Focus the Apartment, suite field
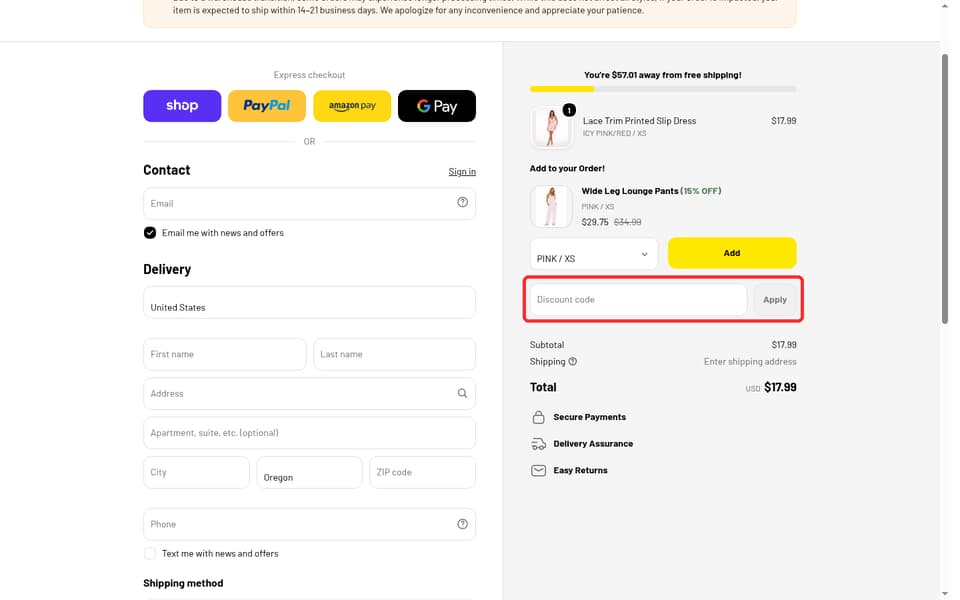 [x=309, y=433]
